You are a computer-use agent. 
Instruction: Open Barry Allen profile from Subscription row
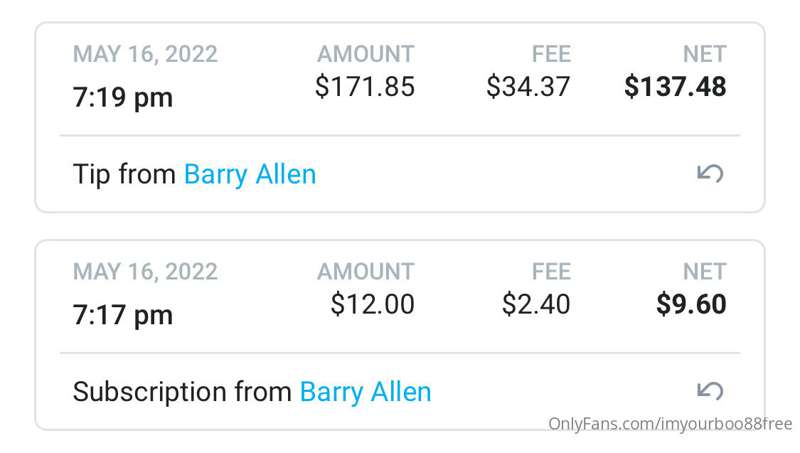(365, 392)
